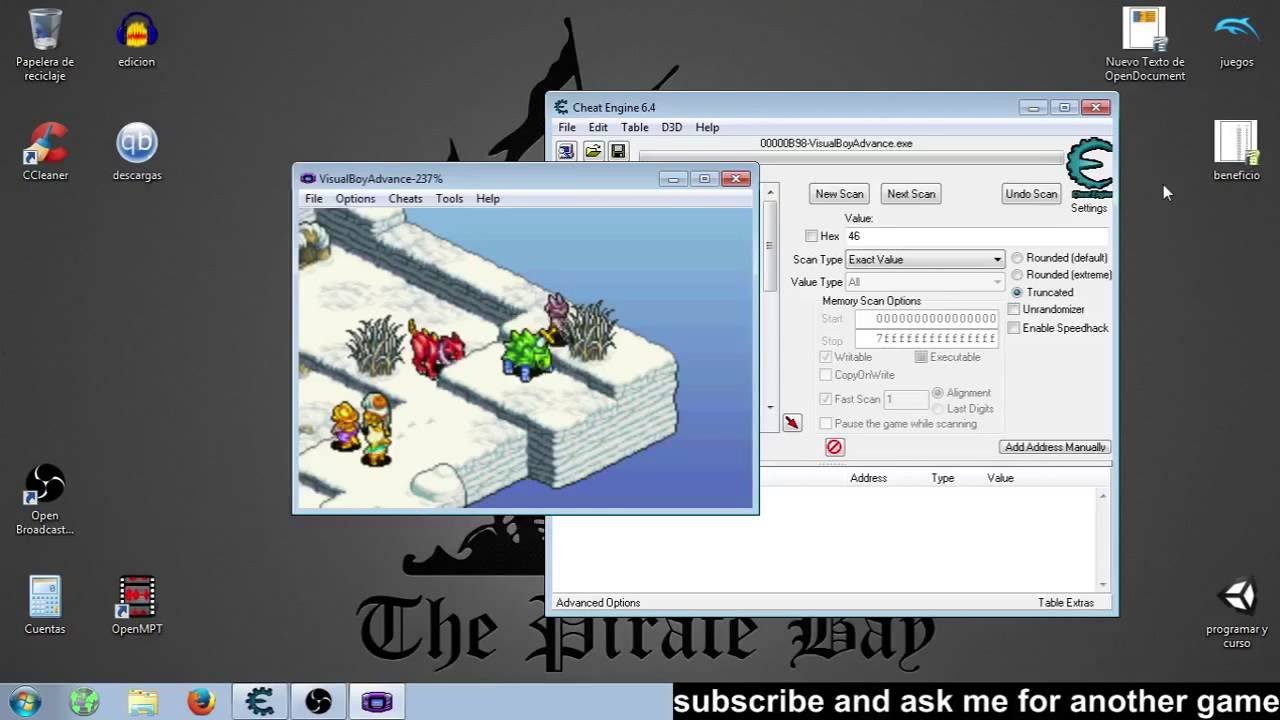Enable the Unrandomizer checkbox

point(1014,309)
